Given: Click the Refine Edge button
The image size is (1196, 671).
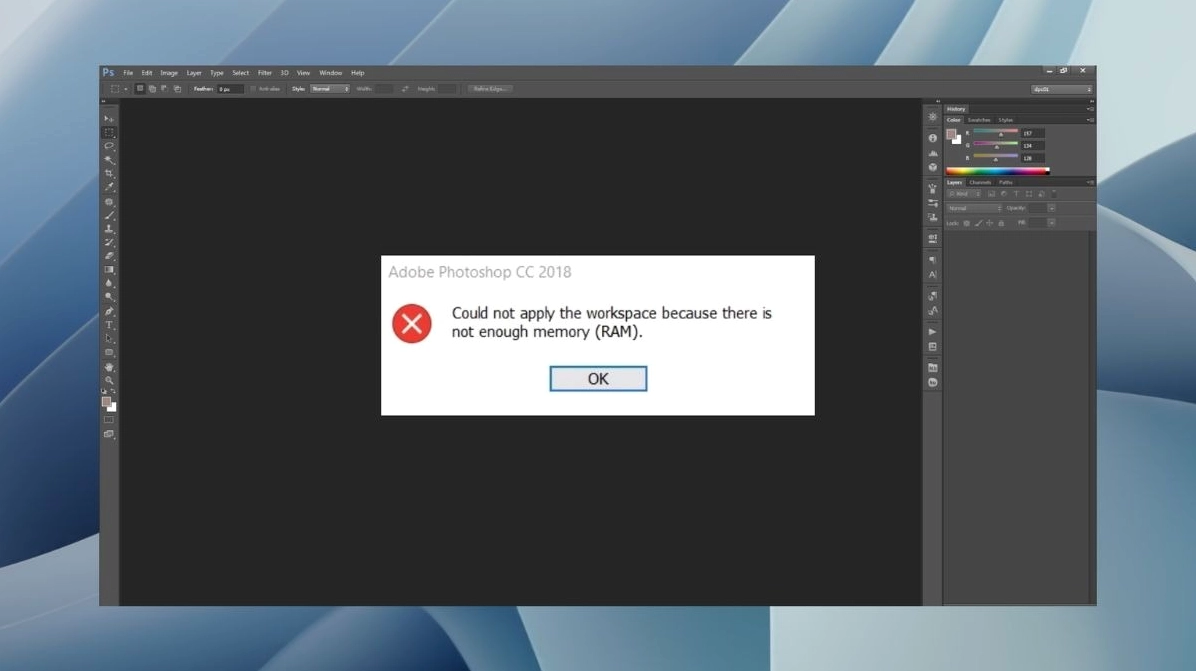Looking at the screenshot, I should tap(491, 89).
